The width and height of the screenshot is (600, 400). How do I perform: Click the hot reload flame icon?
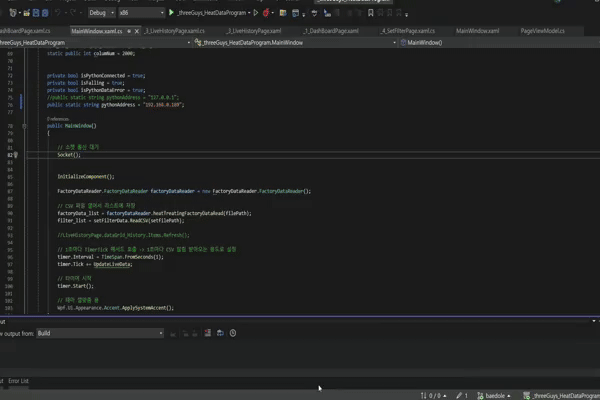click(267, 13)
